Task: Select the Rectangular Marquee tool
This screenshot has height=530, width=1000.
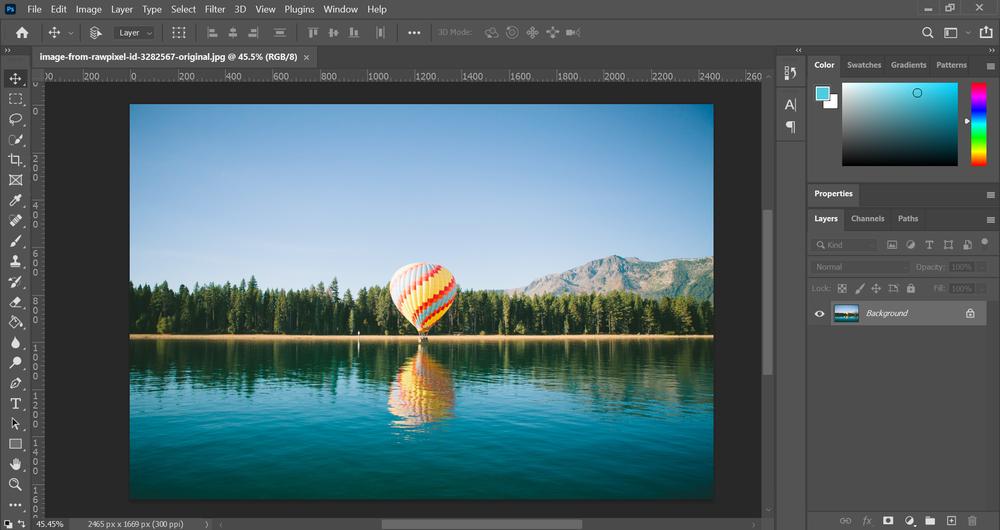Action: 15,99
